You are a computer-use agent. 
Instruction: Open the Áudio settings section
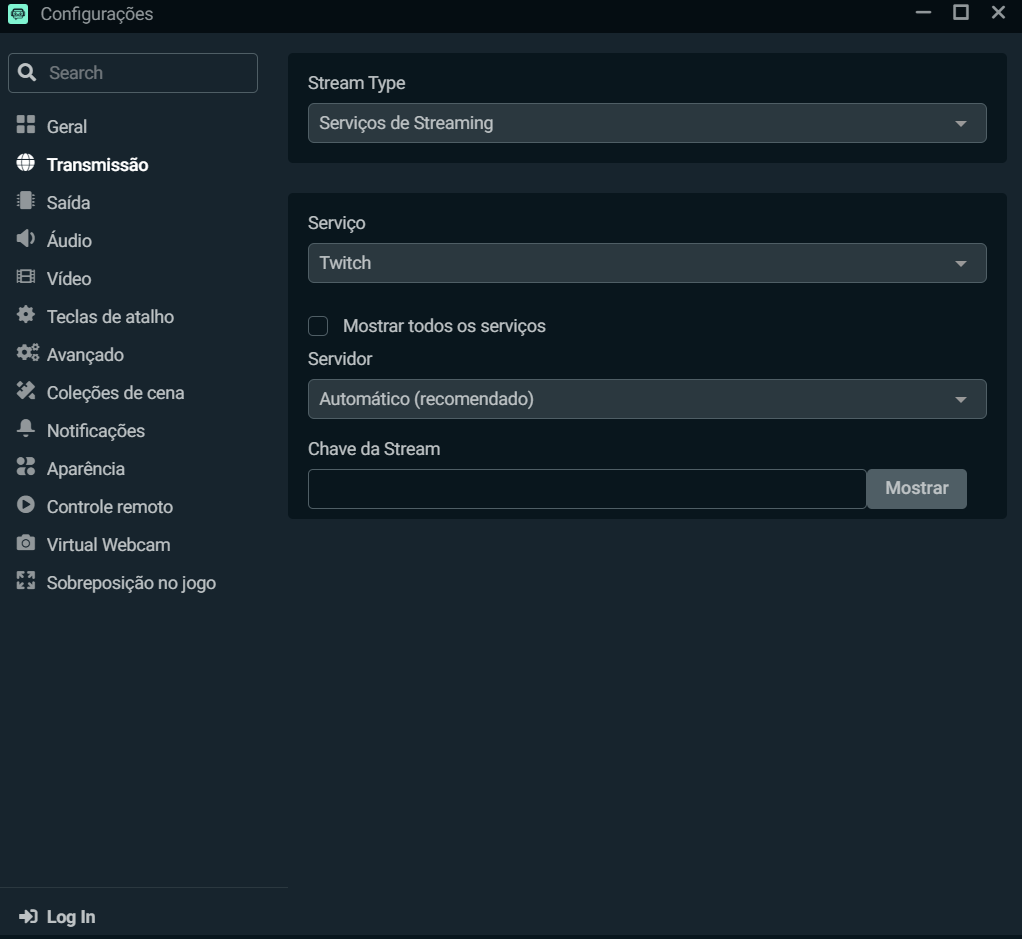click(x=69, y=240)
